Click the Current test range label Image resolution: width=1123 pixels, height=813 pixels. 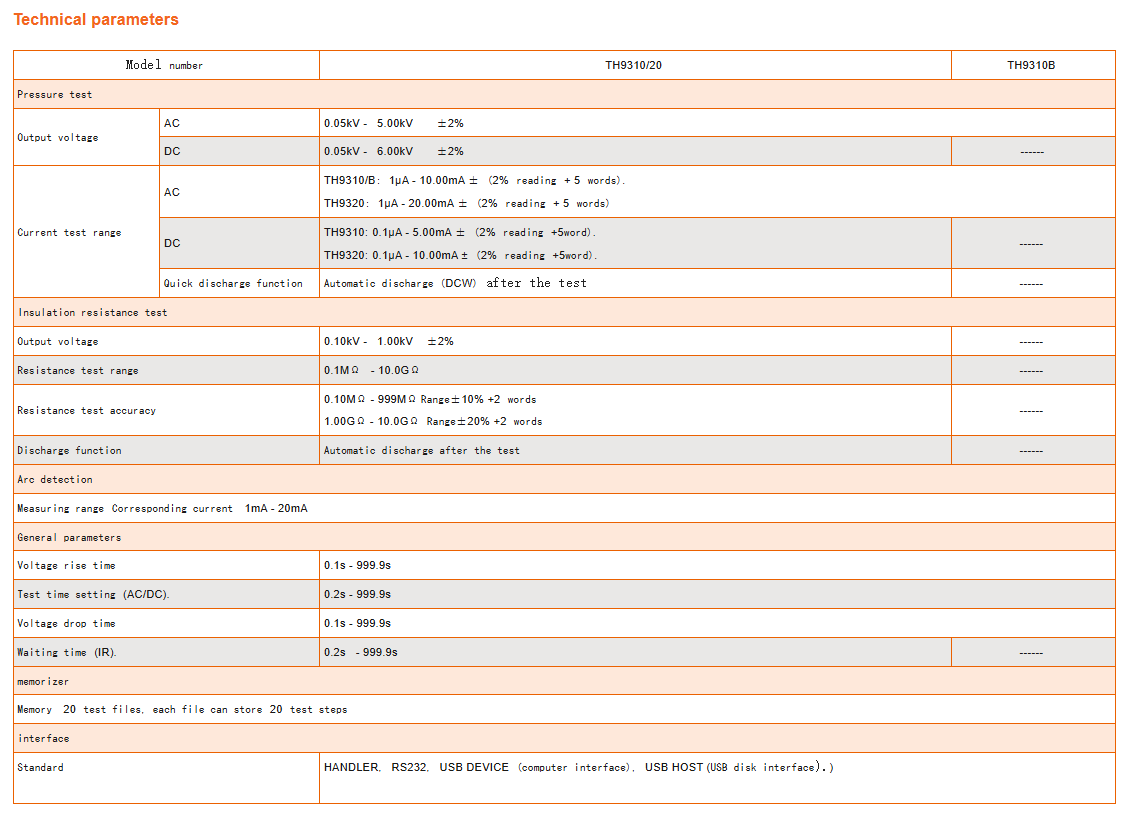tap(69, 233)
